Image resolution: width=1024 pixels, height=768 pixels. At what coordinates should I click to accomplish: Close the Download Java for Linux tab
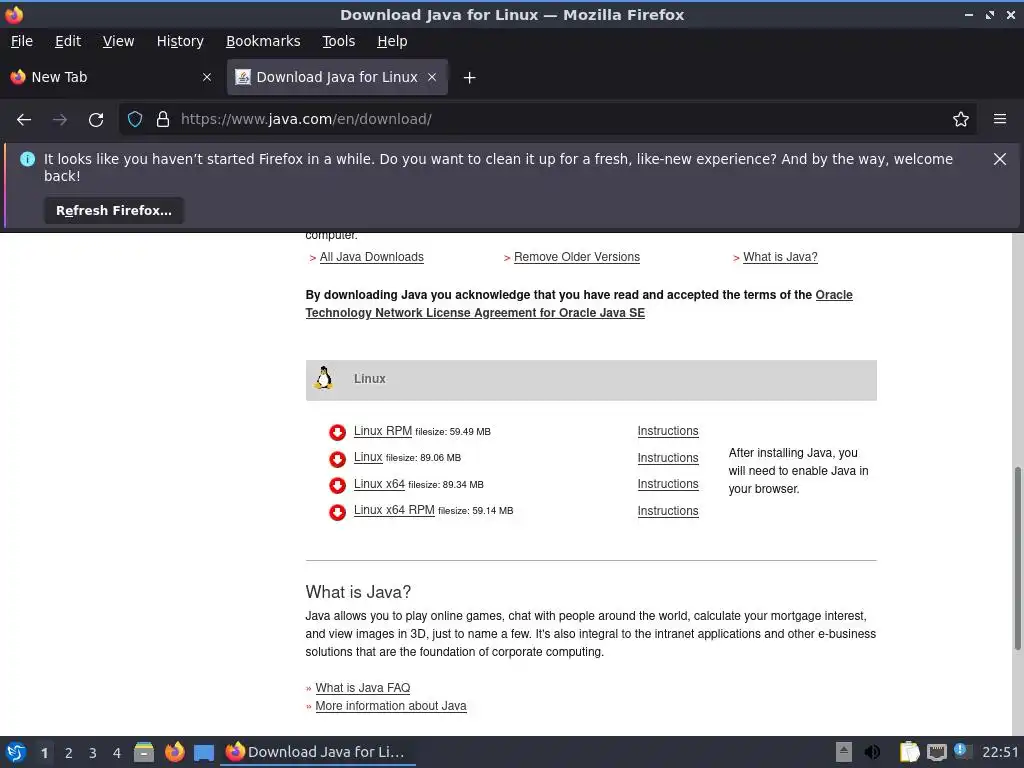pos(432,77)
